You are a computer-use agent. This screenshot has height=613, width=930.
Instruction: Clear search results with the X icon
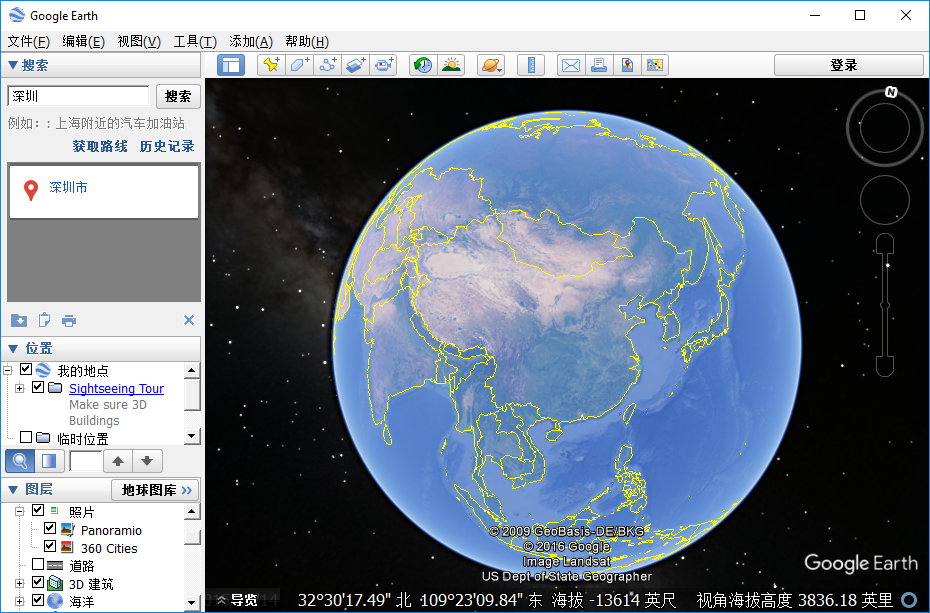coord(189,320)
